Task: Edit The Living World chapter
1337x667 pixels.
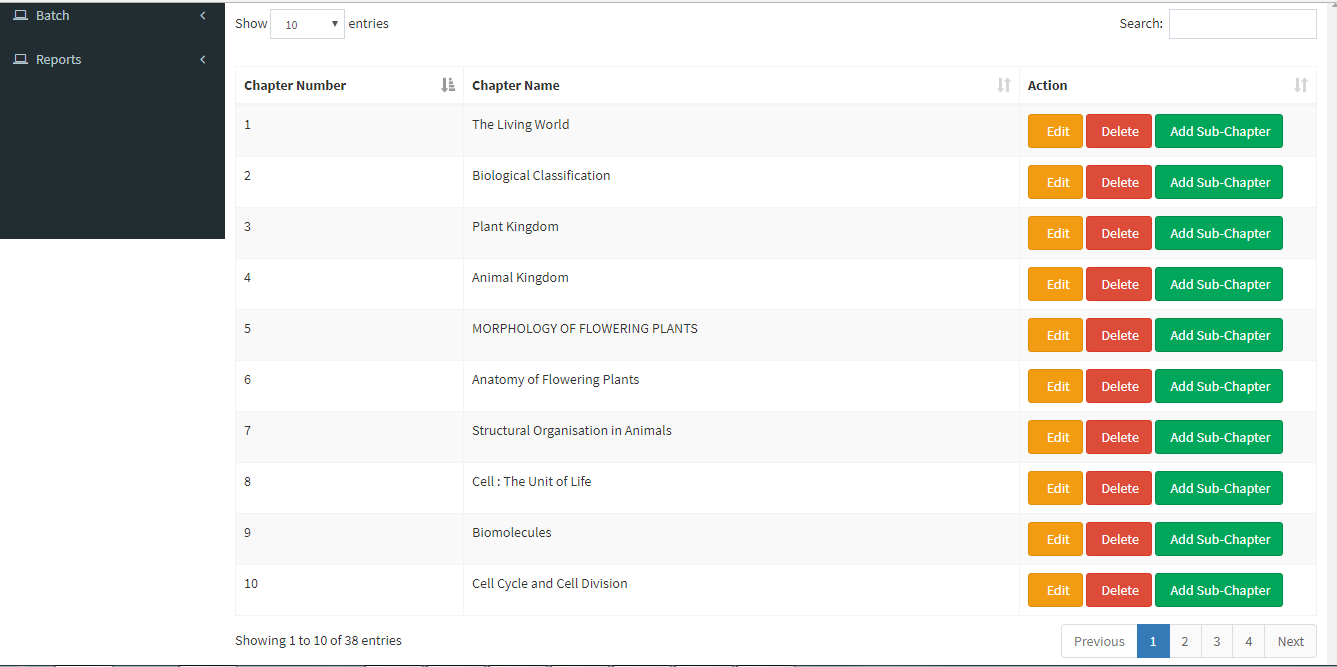Action: pyautogui.click(x=1055, y=131)
